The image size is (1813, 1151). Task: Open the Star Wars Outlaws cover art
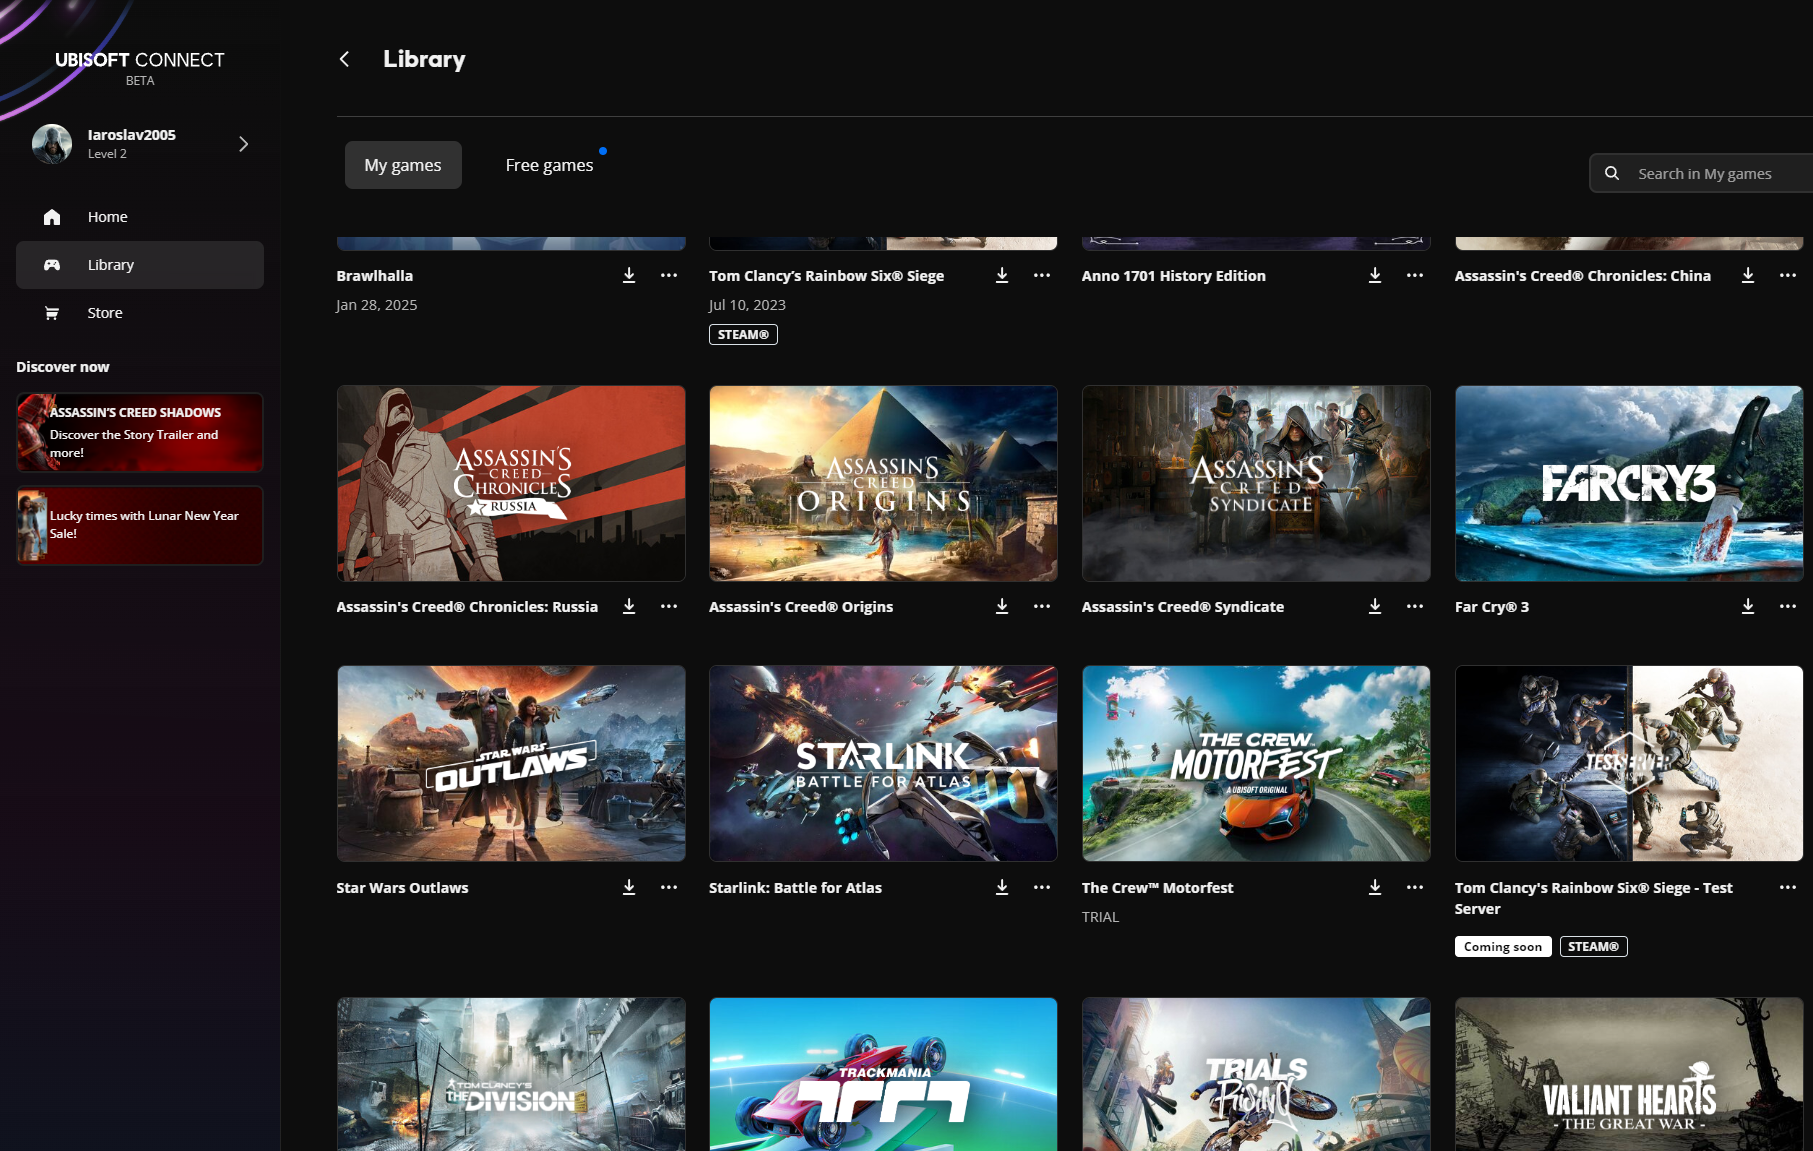[511, 764]
